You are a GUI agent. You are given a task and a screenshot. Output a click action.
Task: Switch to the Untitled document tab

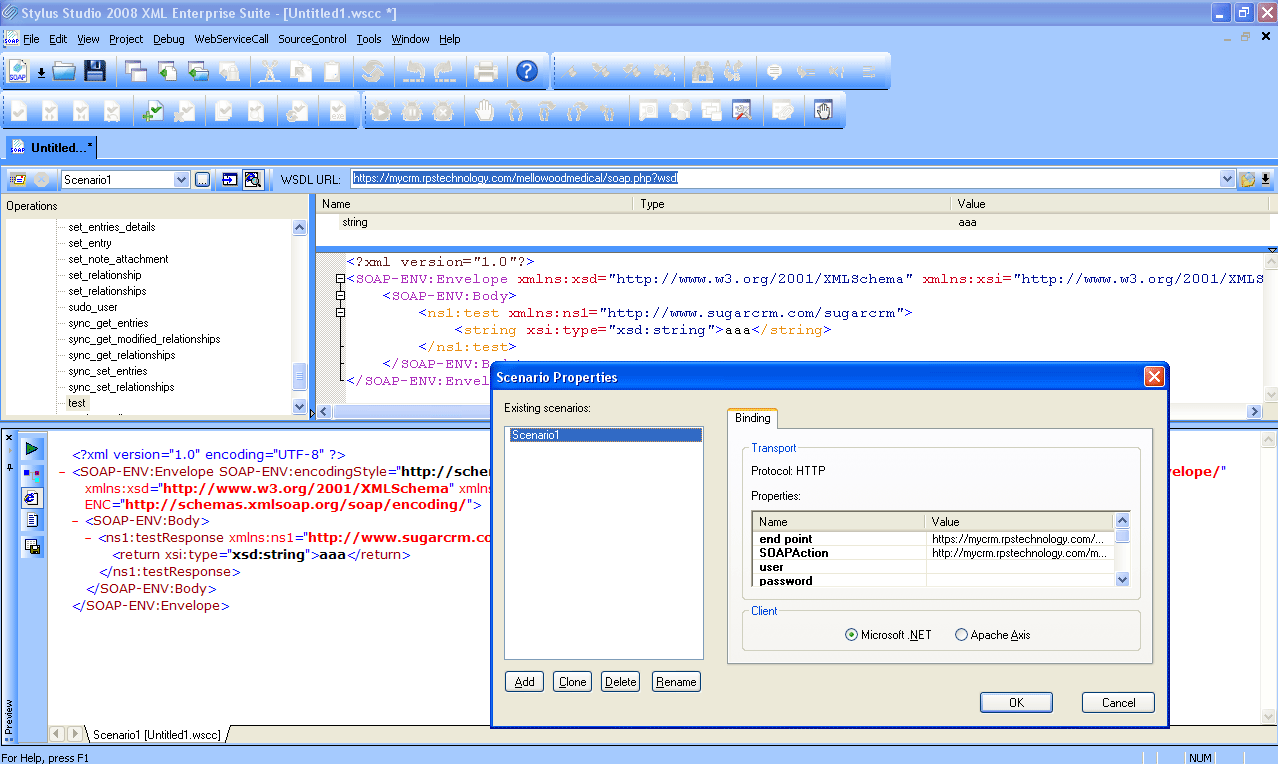51,148
